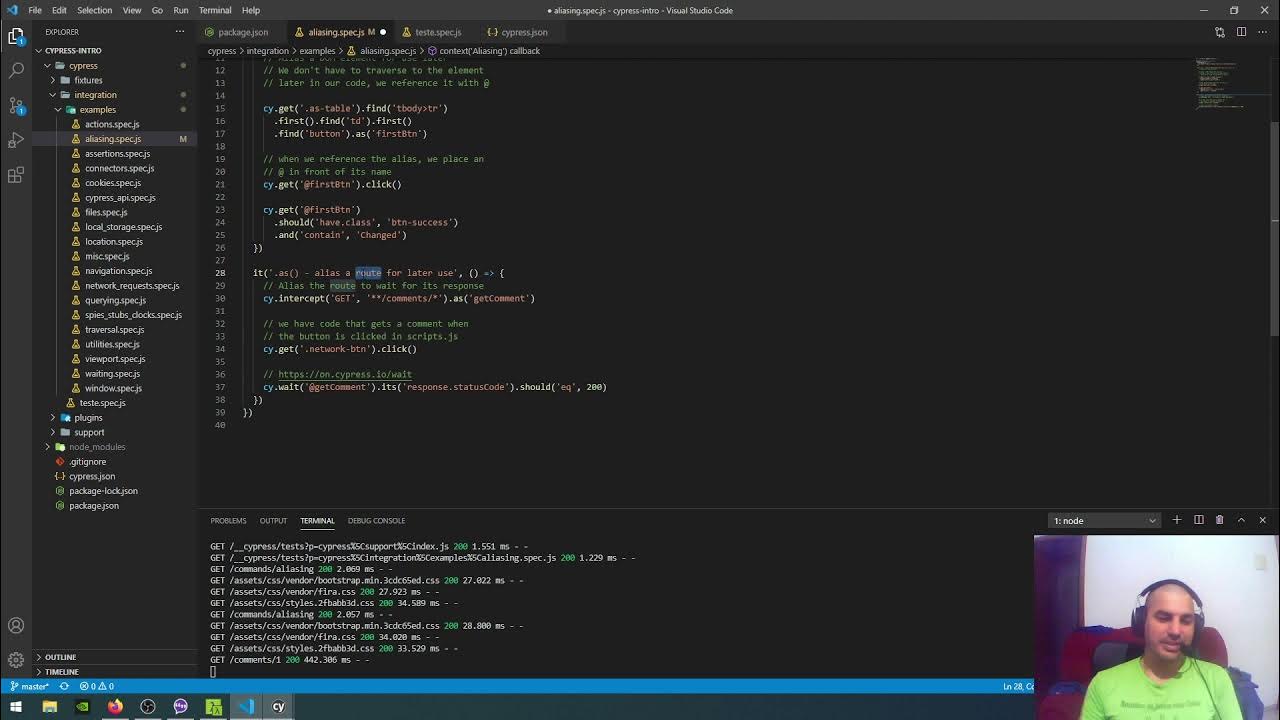The width and height of the screenshot is (1280, 720).
Task: Open the Cypress app in taskbar
Action: click(x=279, y=707)
